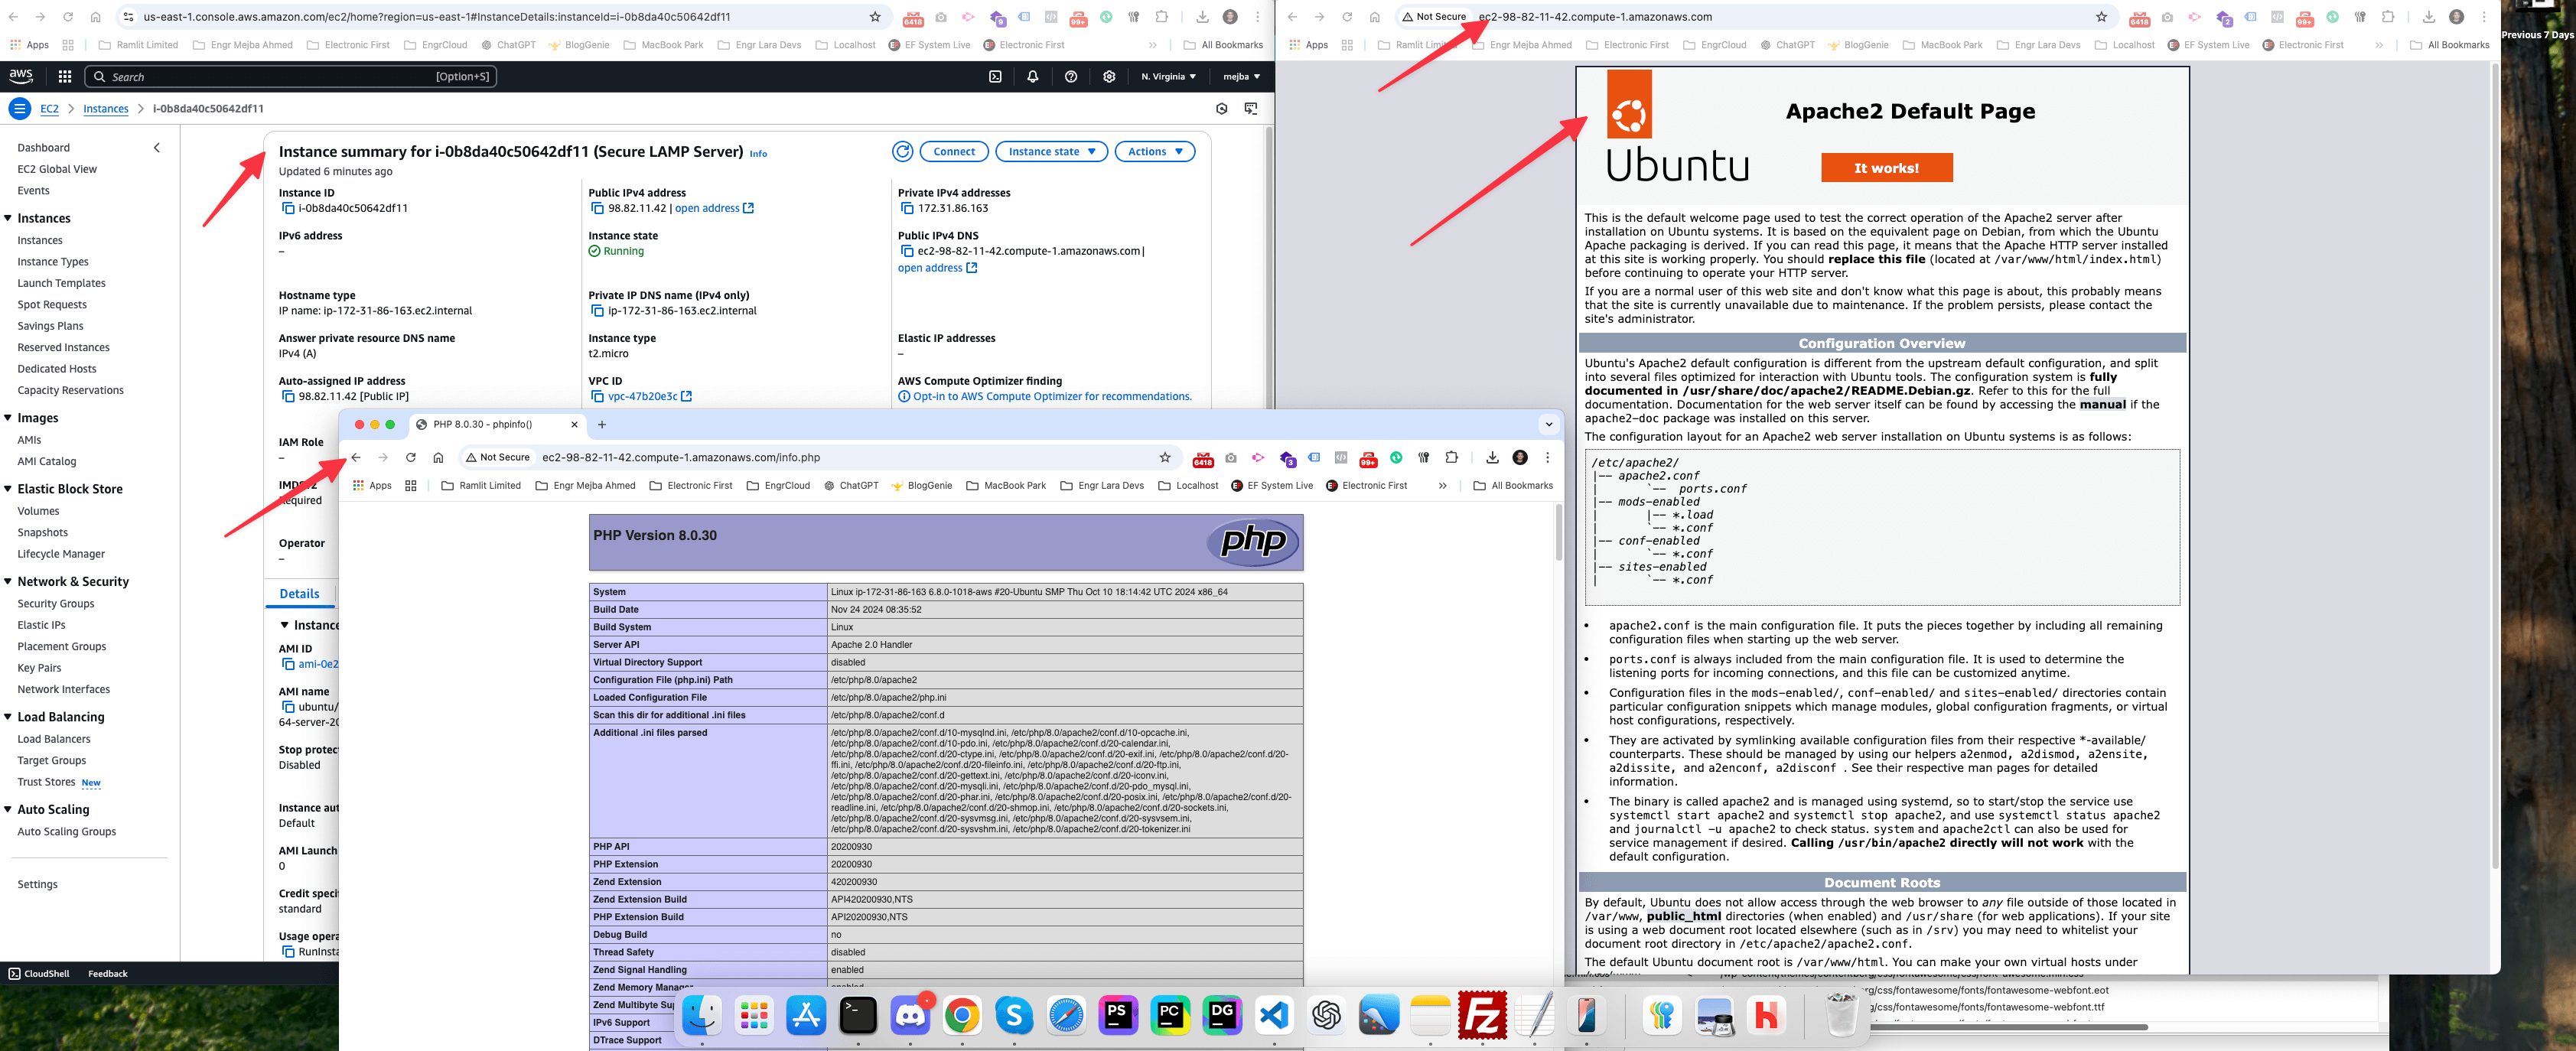
Task: Bookmark the info.php page with star icon
Action: point(1165,458)
